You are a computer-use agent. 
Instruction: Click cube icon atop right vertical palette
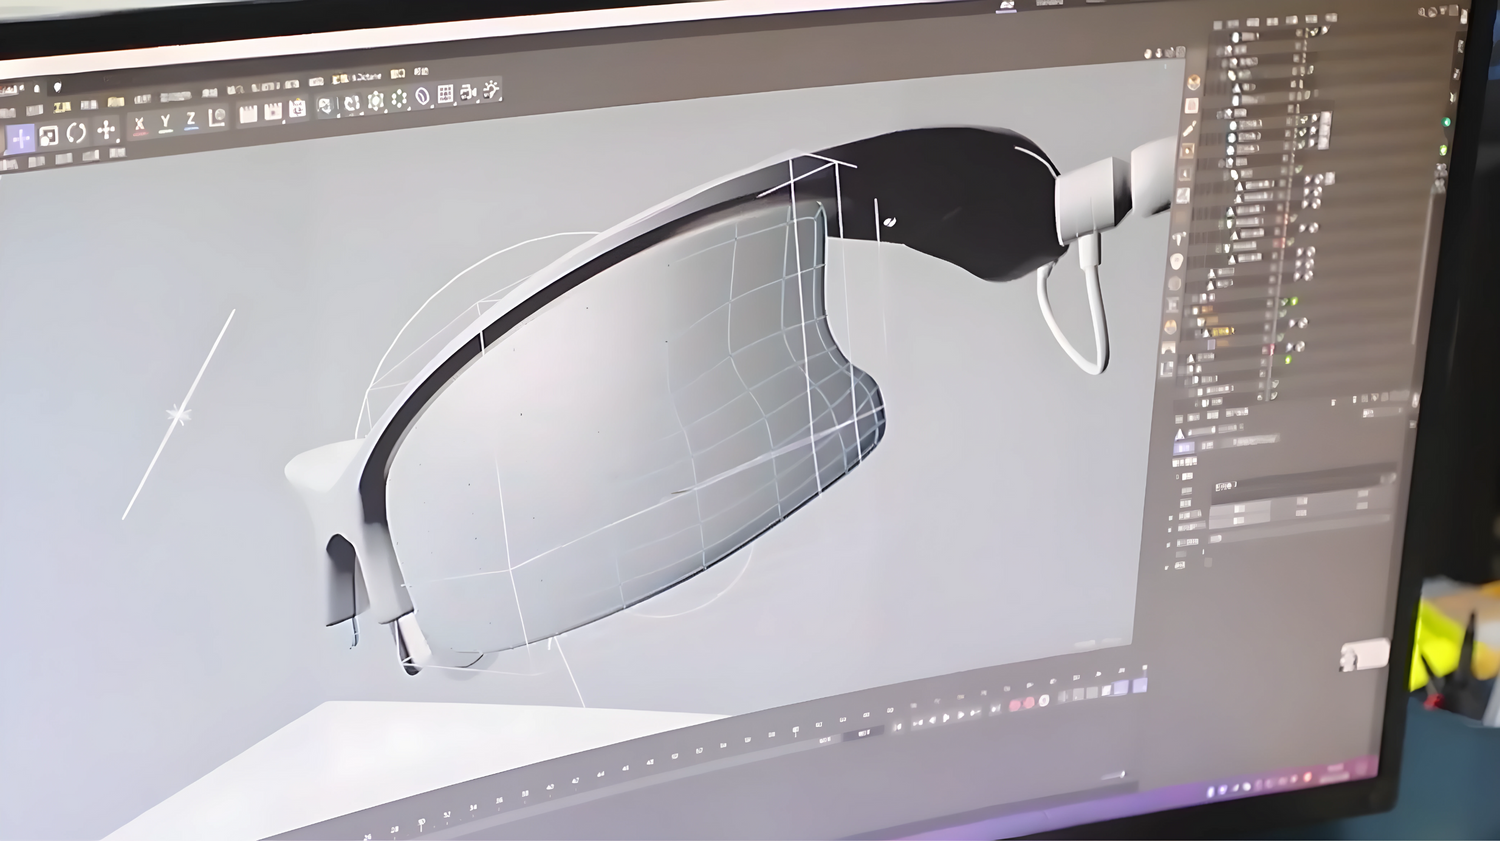pyautogui.click(x=1194, y=83)
